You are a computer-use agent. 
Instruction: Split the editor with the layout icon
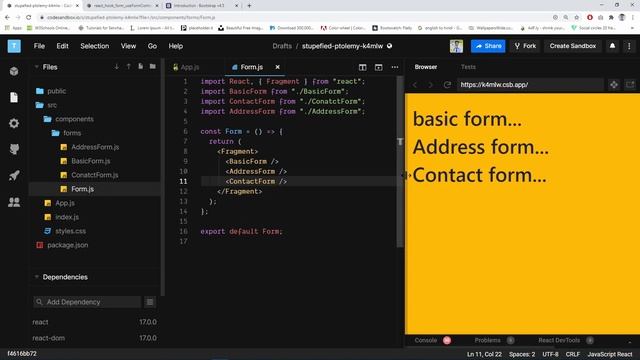coord(362,67)
